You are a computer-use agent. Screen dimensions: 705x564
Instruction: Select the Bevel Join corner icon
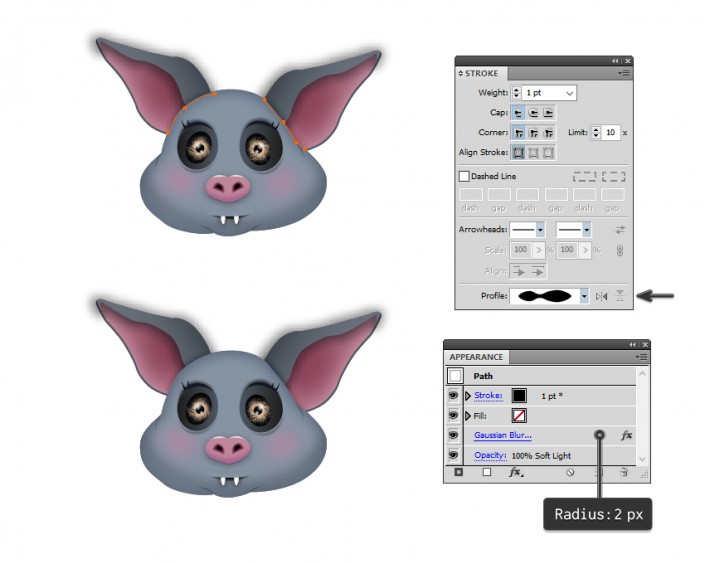click(548, 133)
